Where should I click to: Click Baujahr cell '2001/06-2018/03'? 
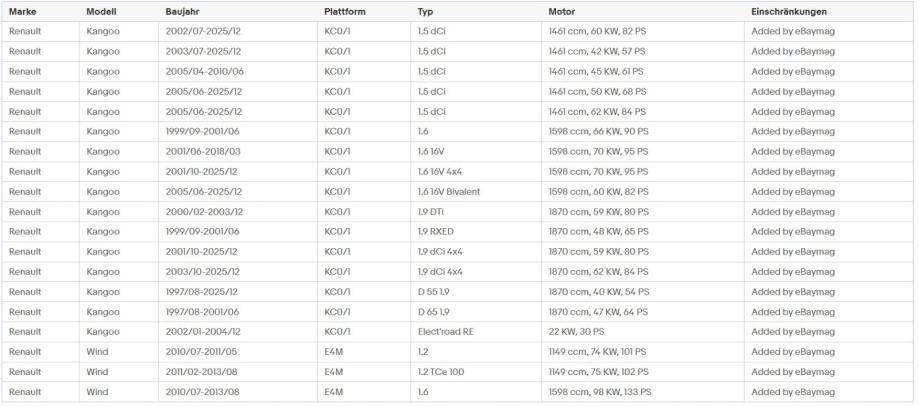coord(204,151)
